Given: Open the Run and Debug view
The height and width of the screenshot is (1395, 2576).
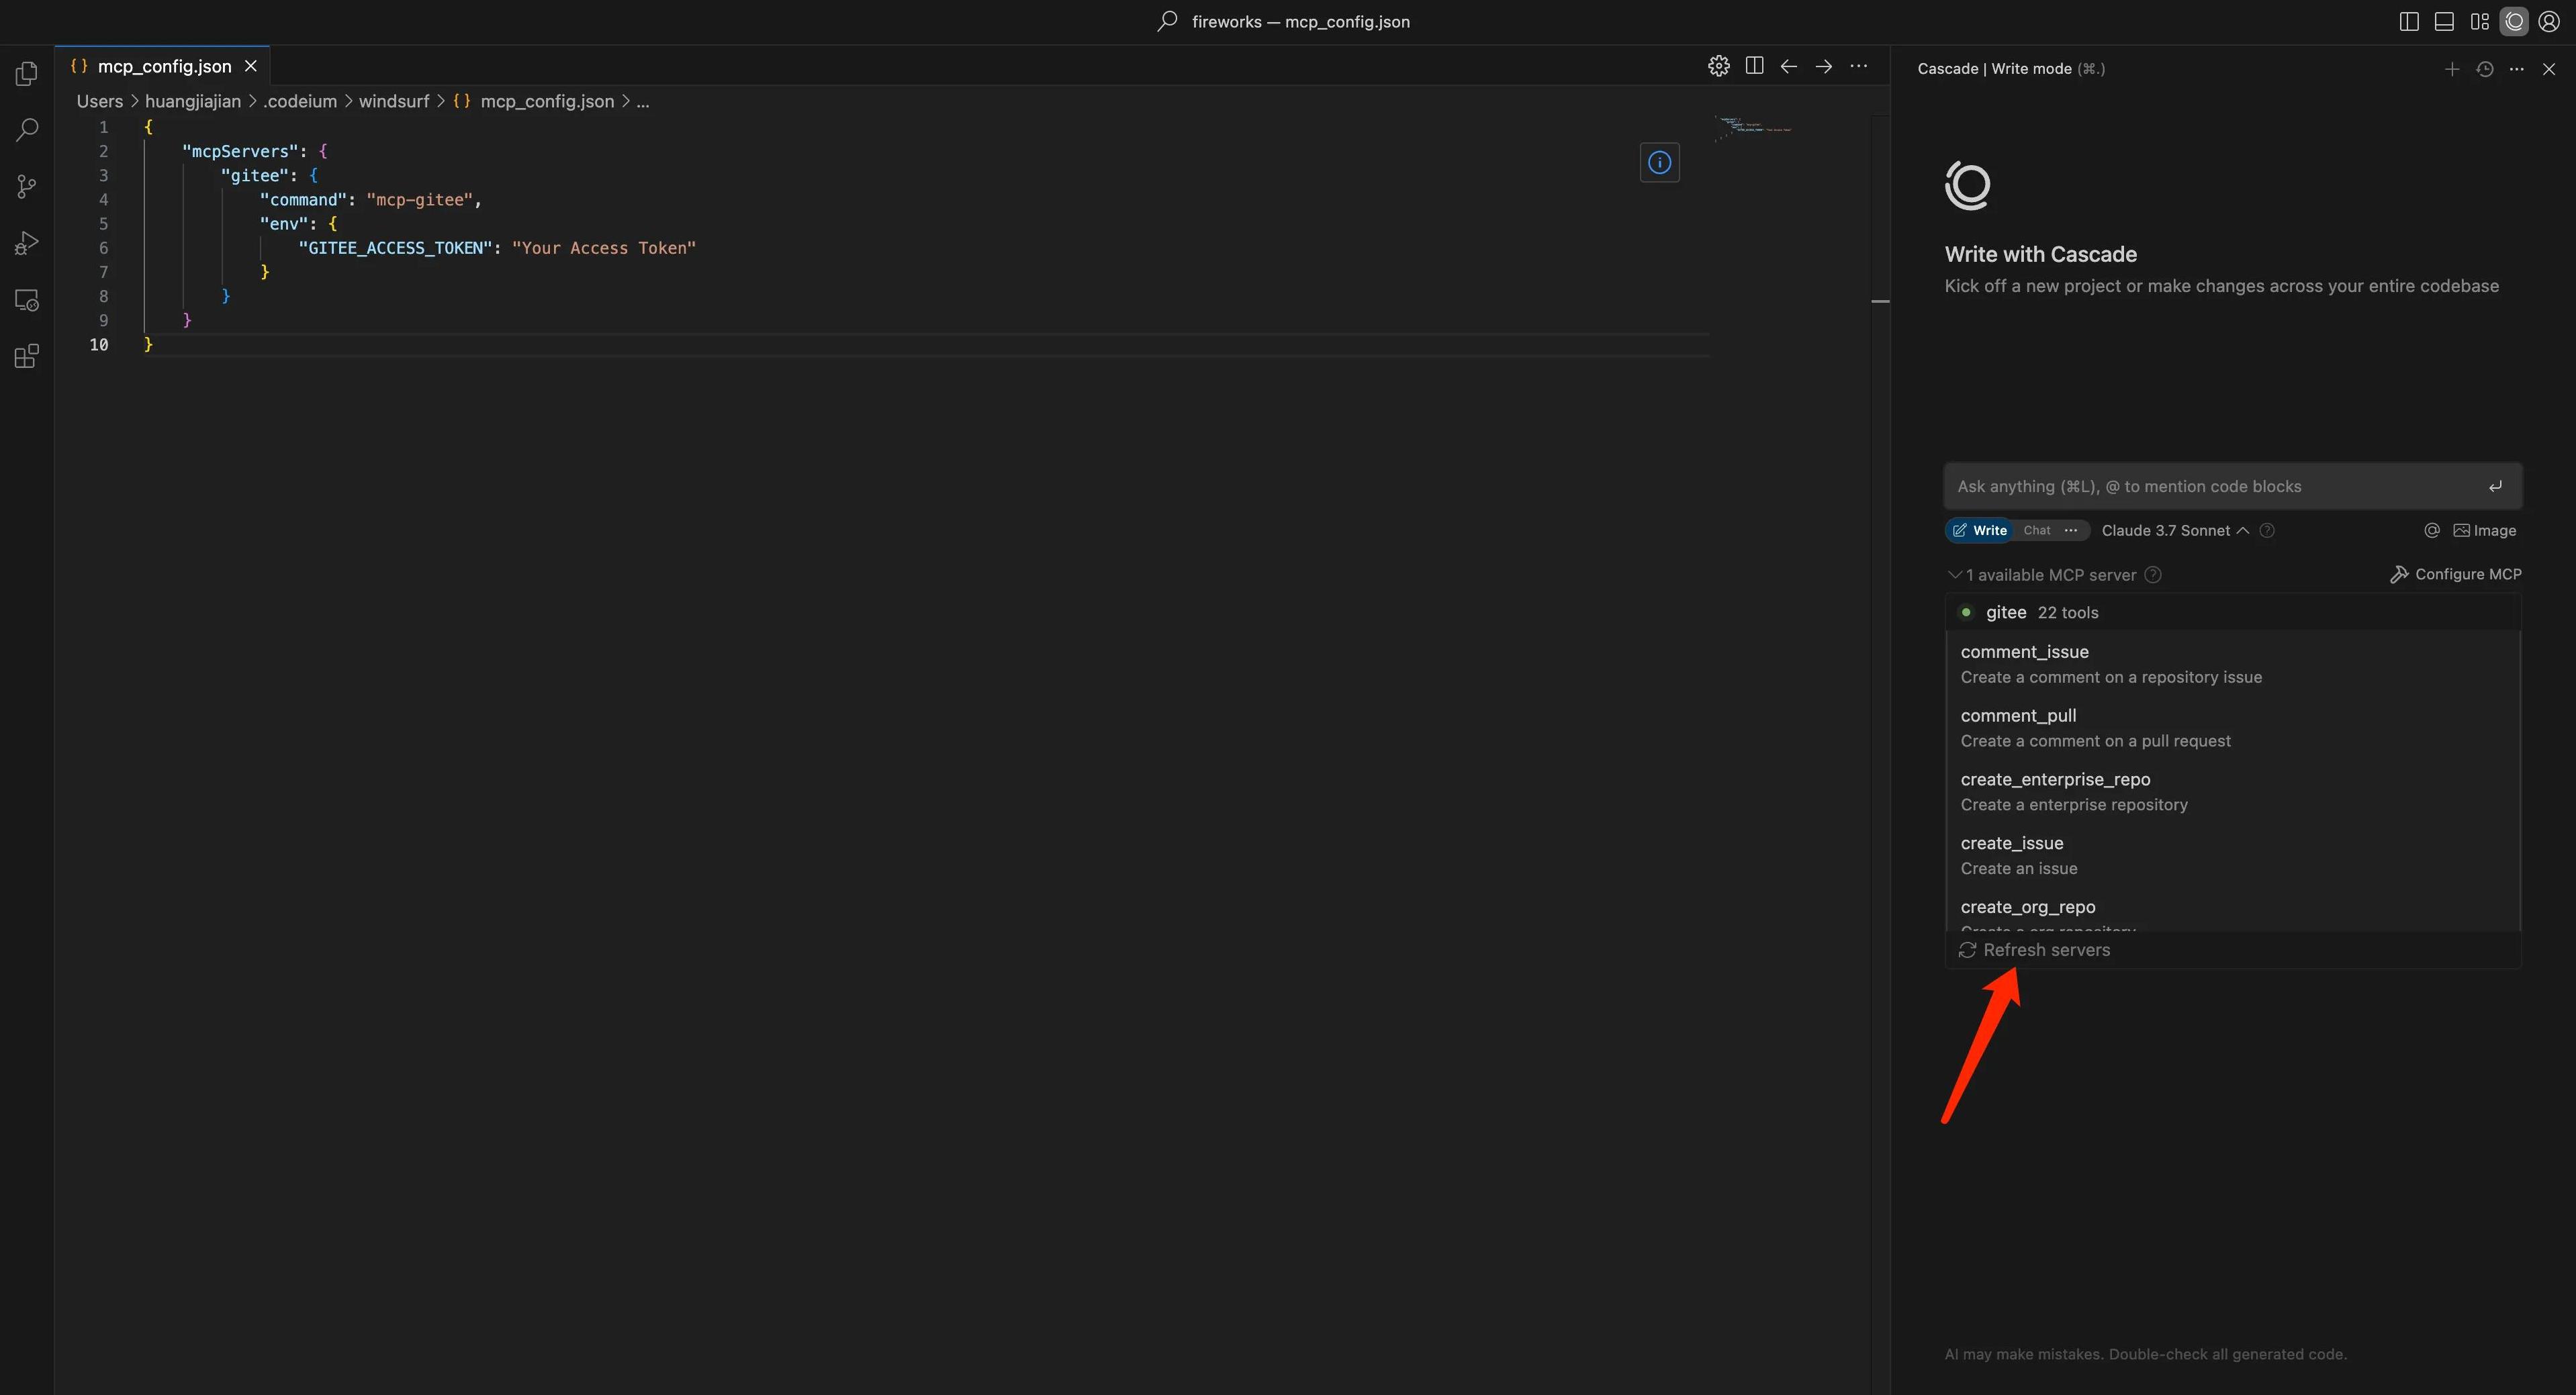Looking at the screenshot, I should [27, 243].
